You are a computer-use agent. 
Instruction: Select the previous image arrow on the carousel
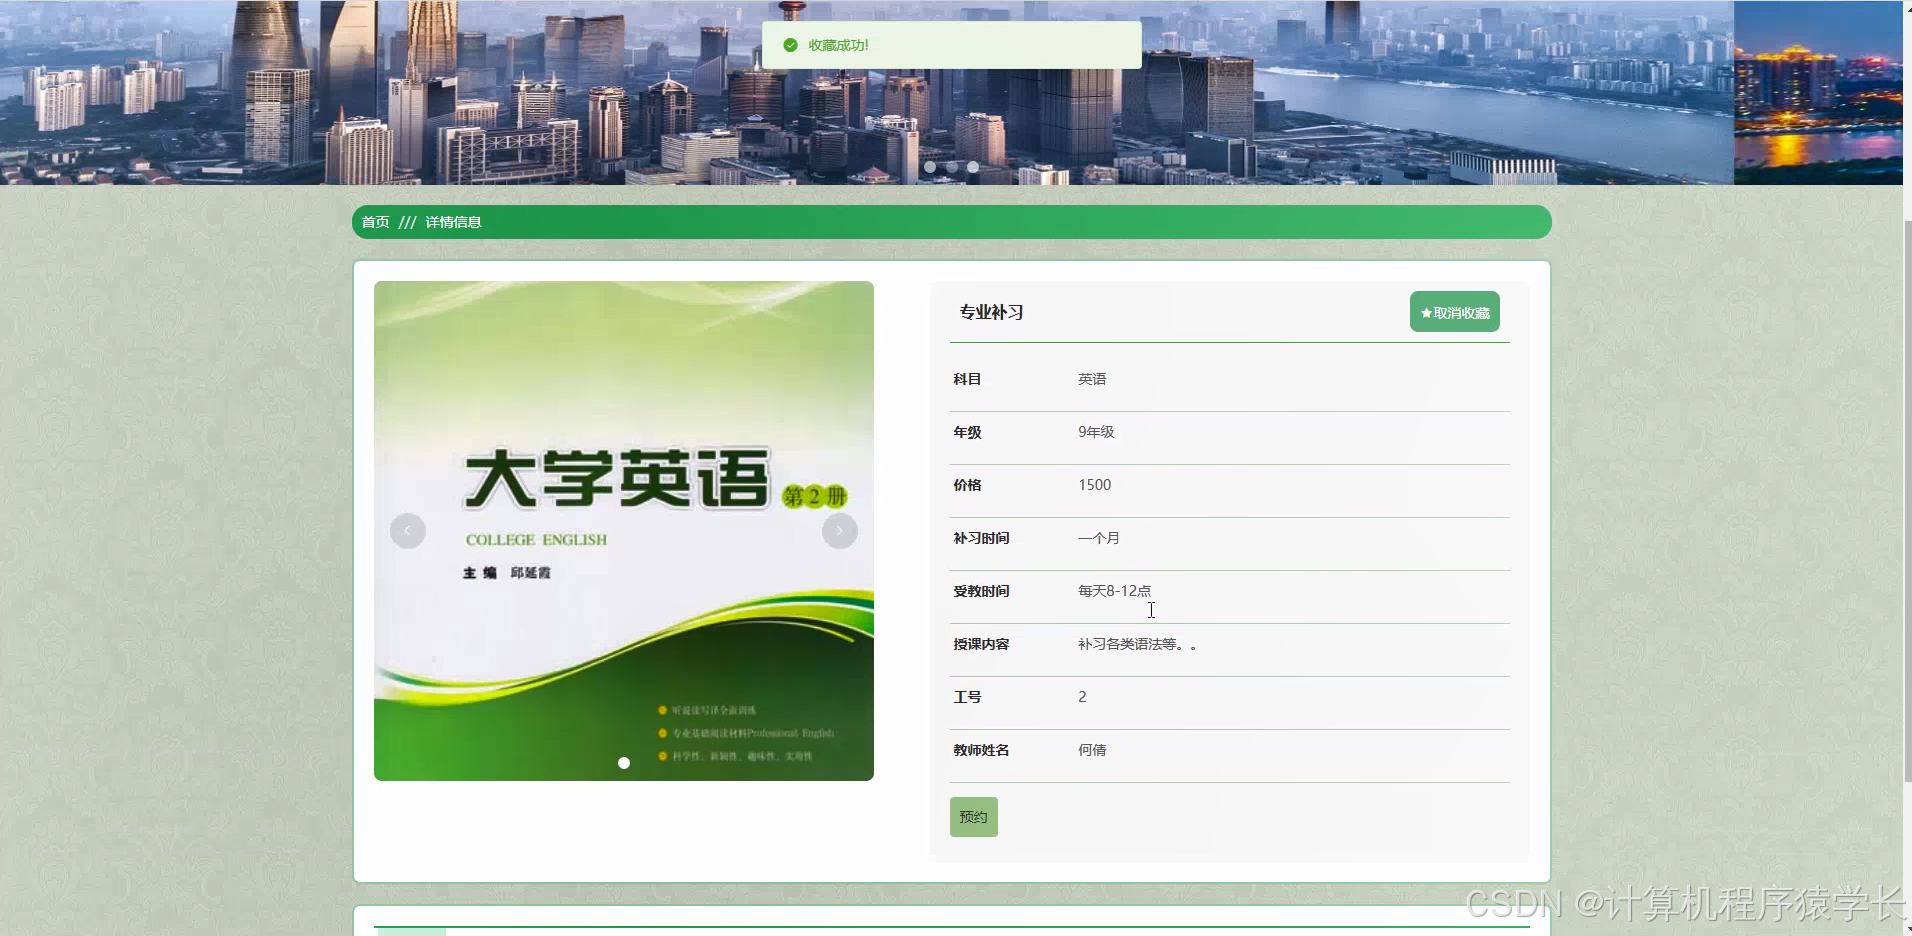tap(407, 531)
